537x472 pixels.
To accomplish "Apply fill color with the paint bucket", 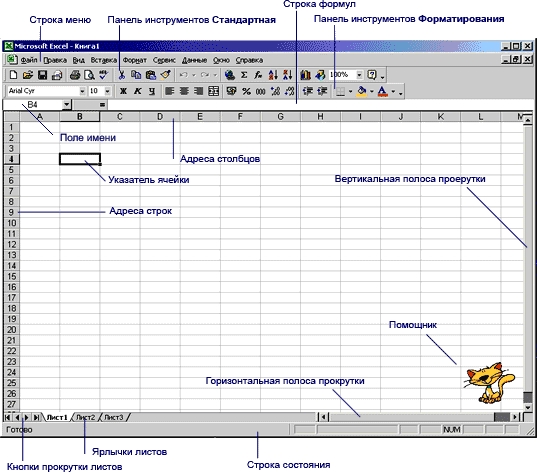I will point(362,91).
